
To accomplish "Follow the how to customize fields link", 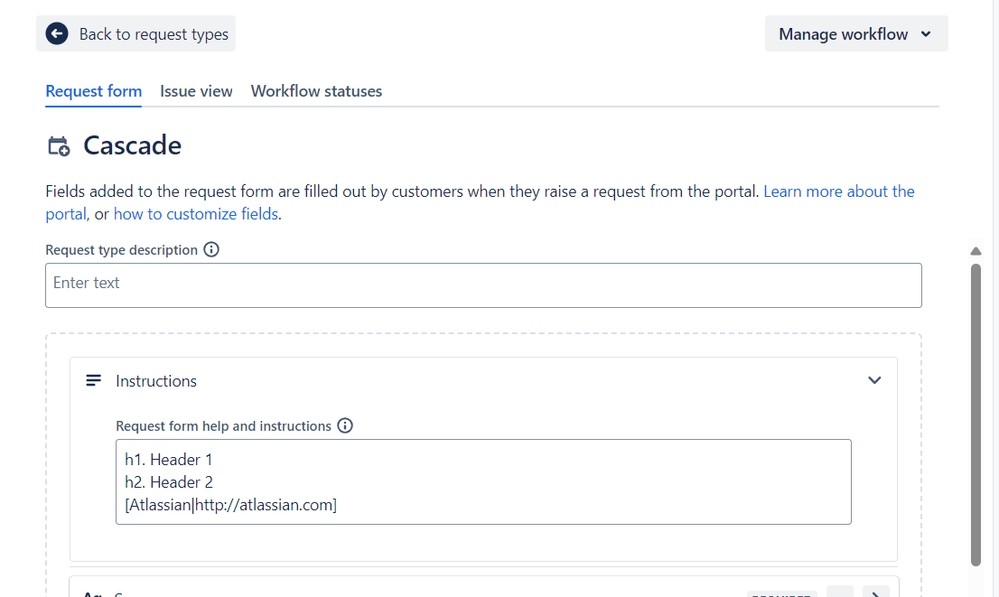I will pos(195,214).
